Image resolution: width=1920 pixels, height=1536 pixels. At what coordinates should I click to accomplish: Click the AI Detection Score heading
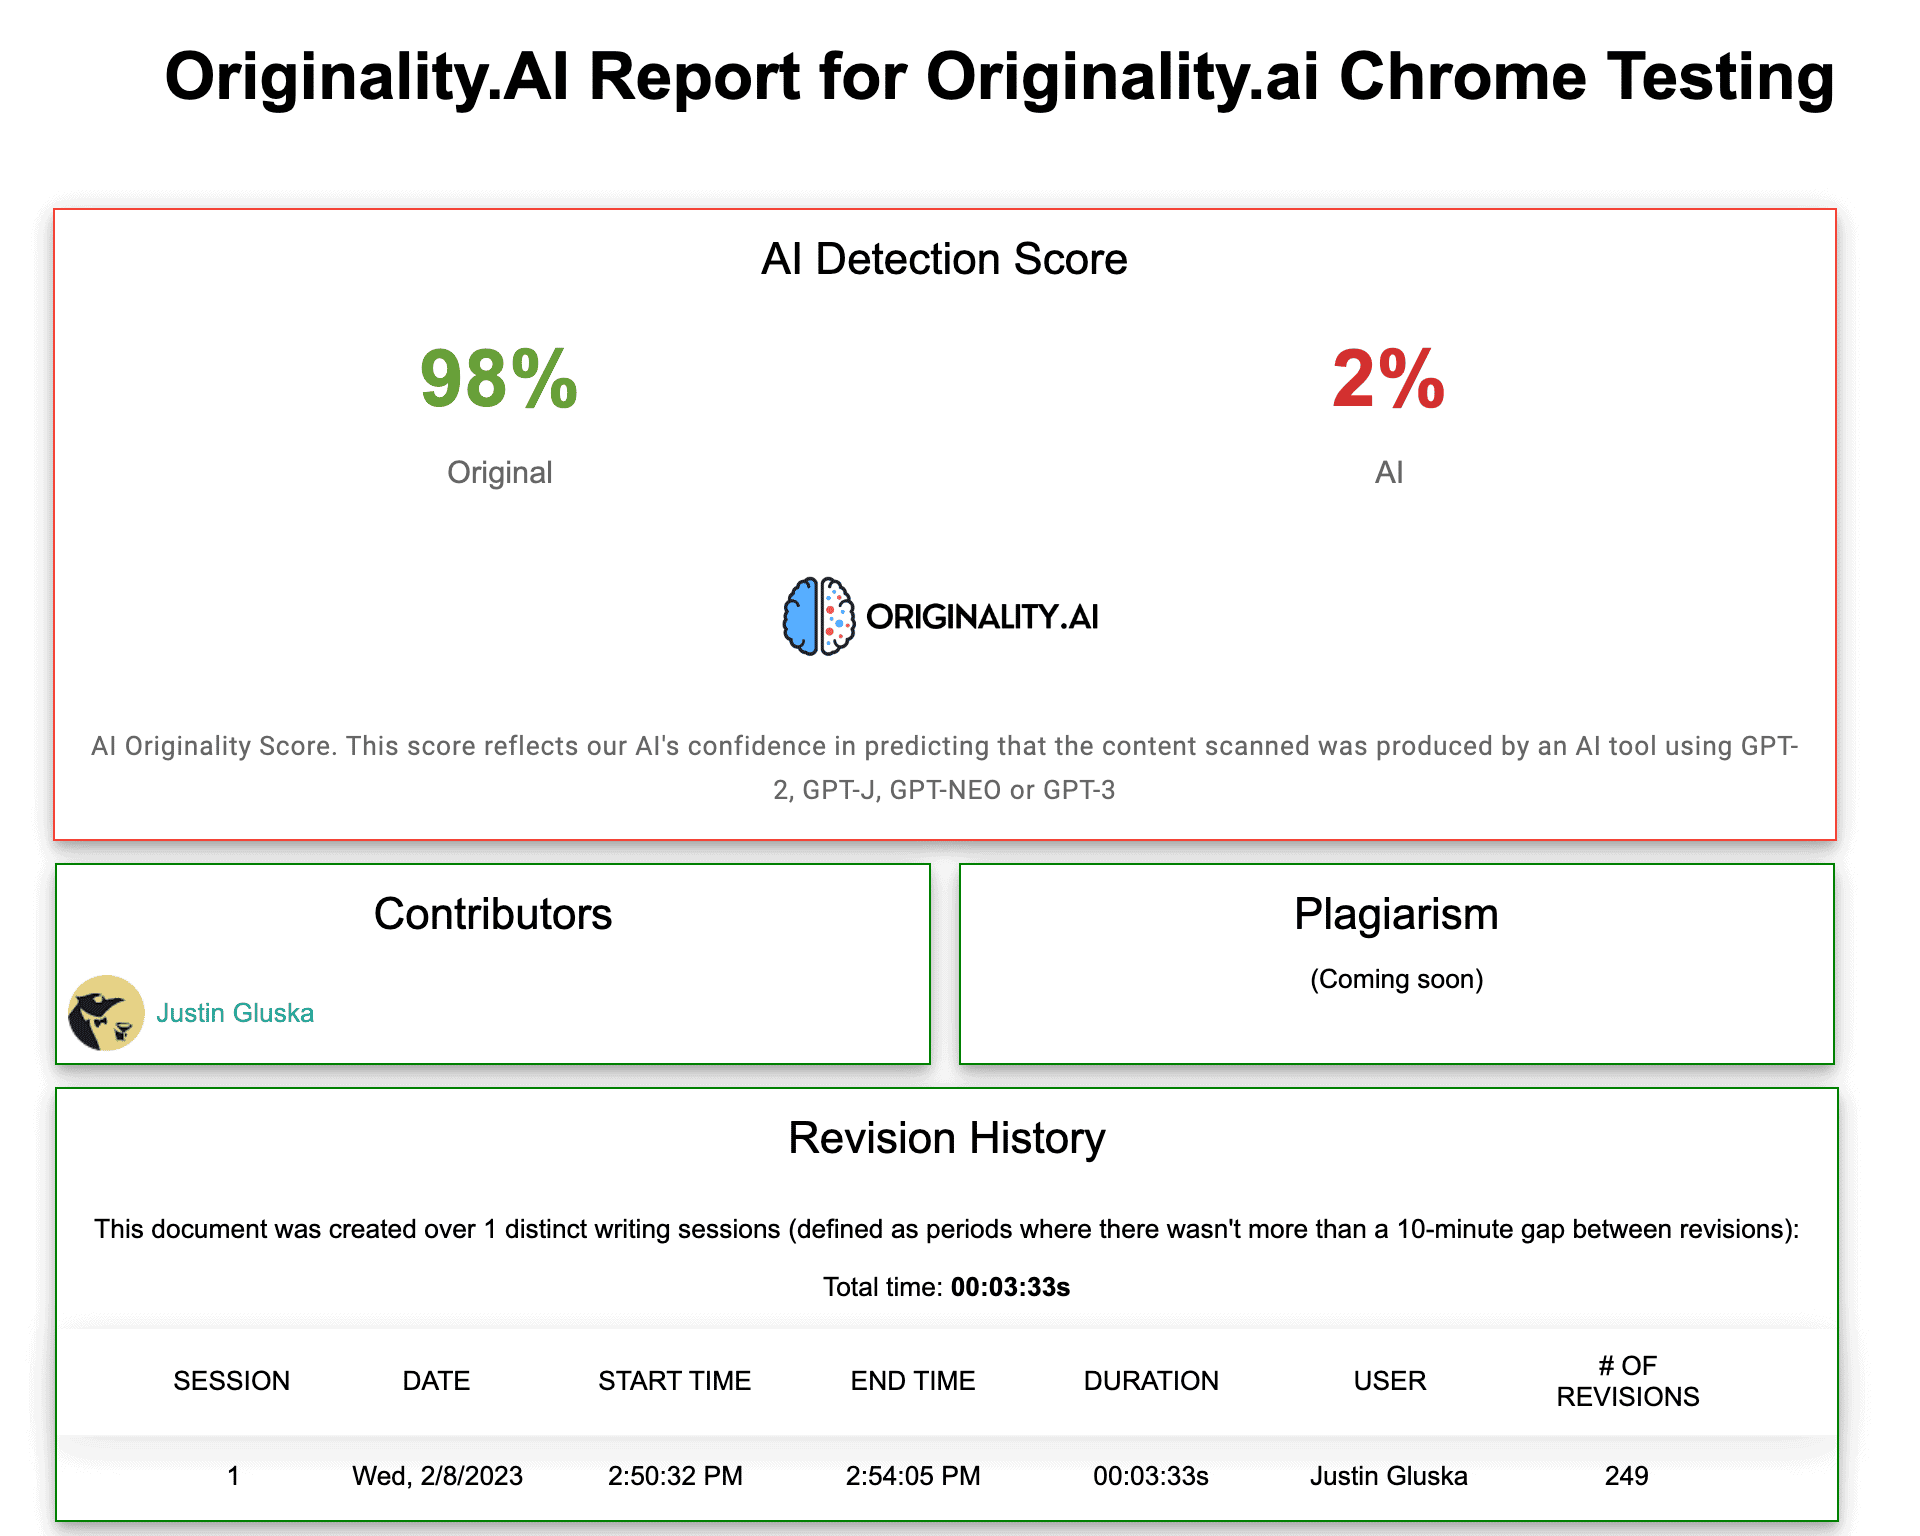(x=944, y=259)
